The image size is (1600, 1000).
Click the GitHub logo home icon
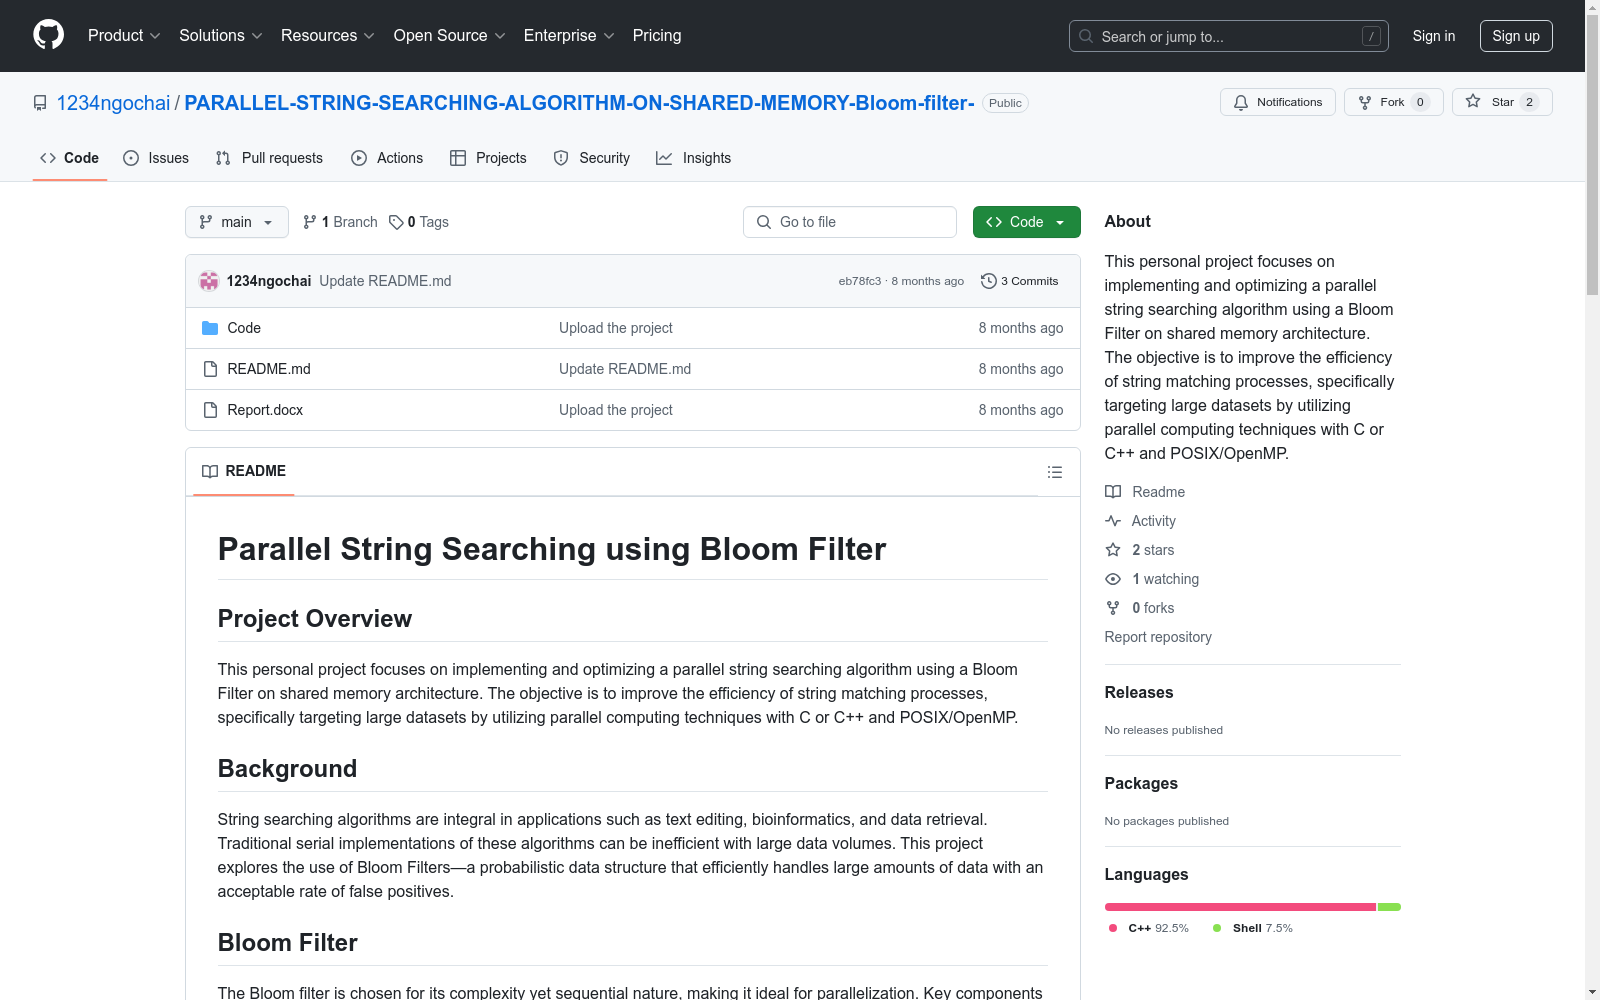coord(48,35)
